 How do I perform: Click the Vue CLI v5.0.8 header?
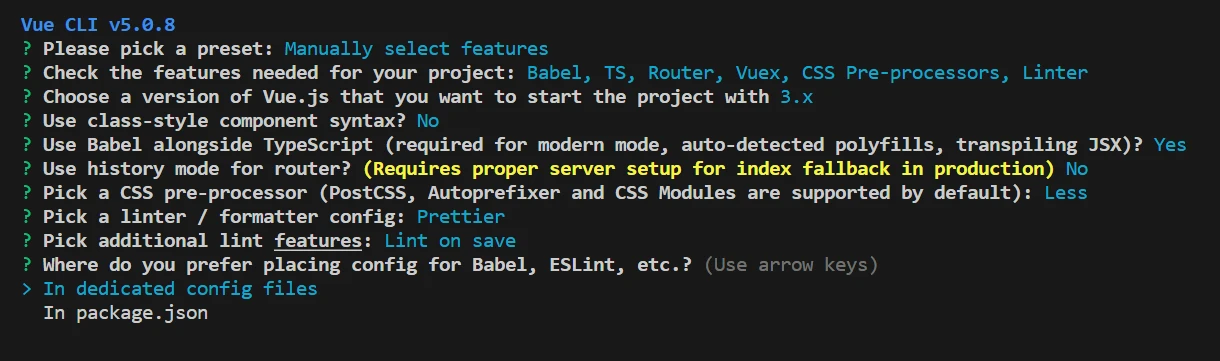click(97, 24)
